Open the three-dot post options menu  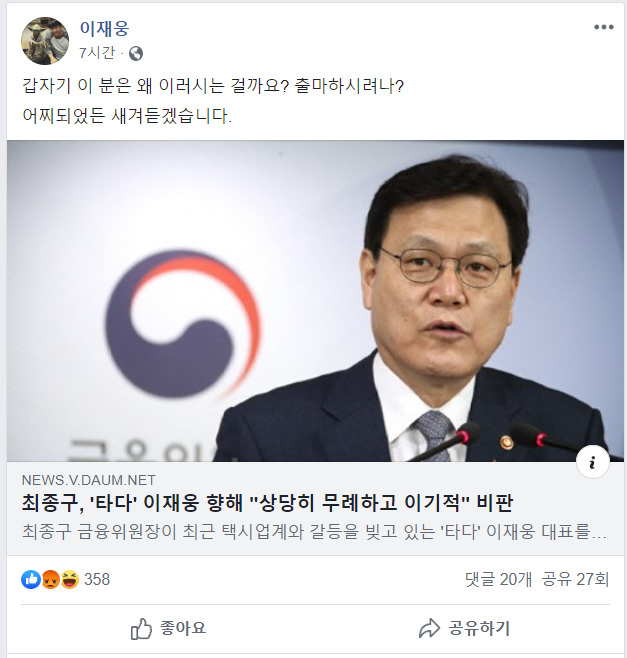click(x=603, y=27)
